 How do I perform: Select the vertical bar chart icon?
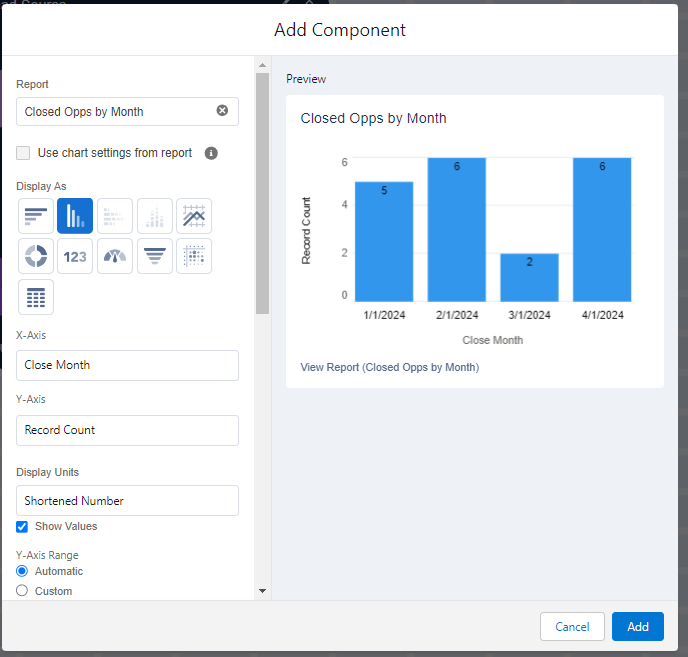[75, 216]
